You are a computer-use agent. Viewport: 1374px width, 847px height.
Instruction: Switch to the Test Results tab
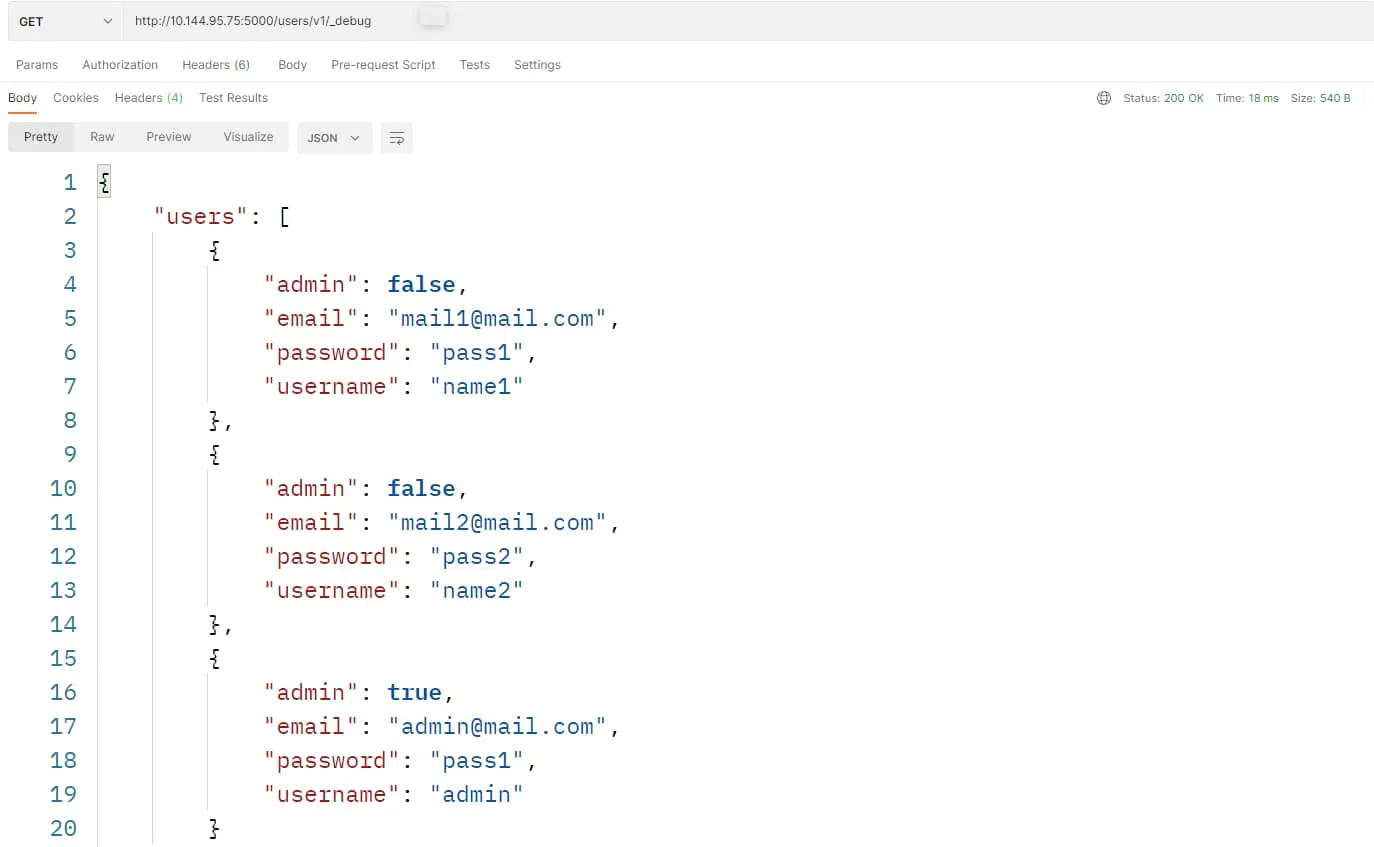tap(233, 98)
